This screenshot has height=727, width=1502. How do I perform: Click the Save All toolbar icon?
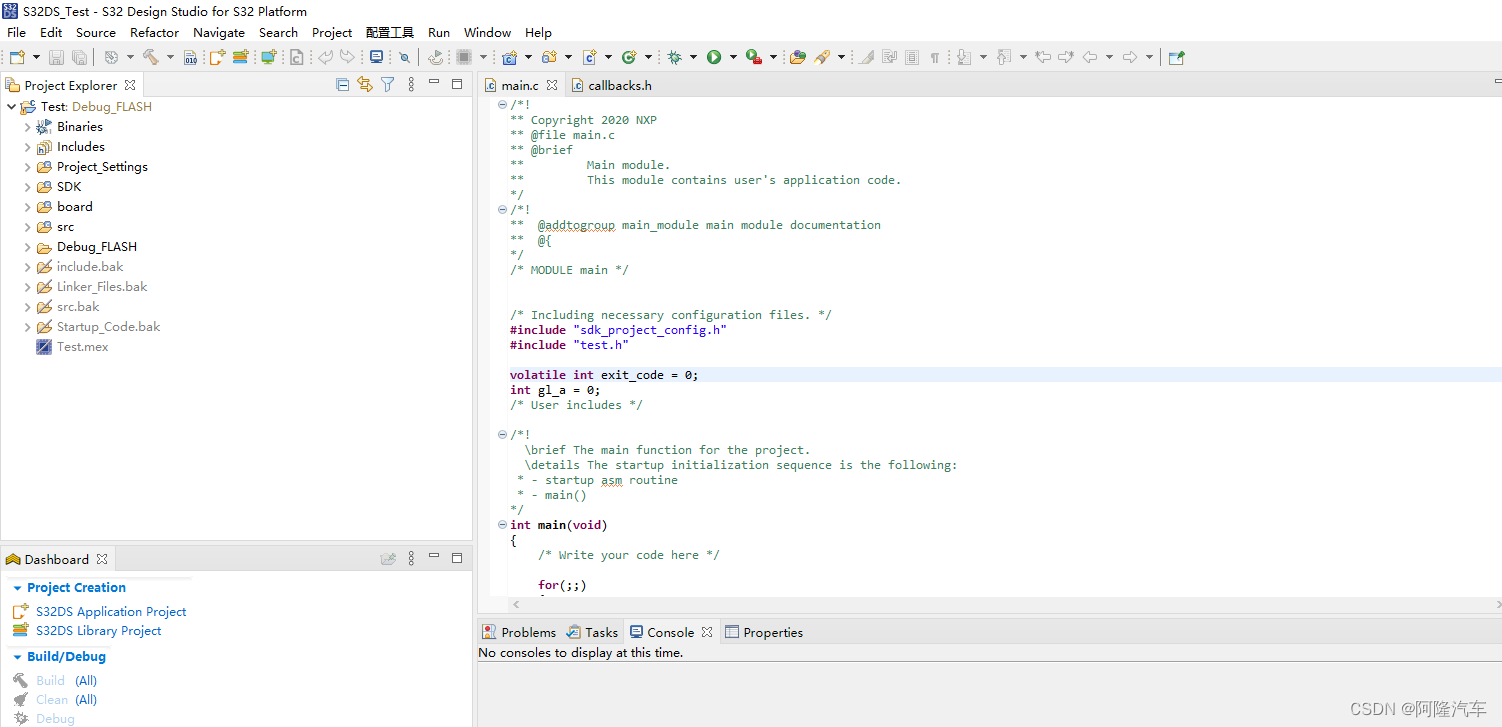[79, 57]
